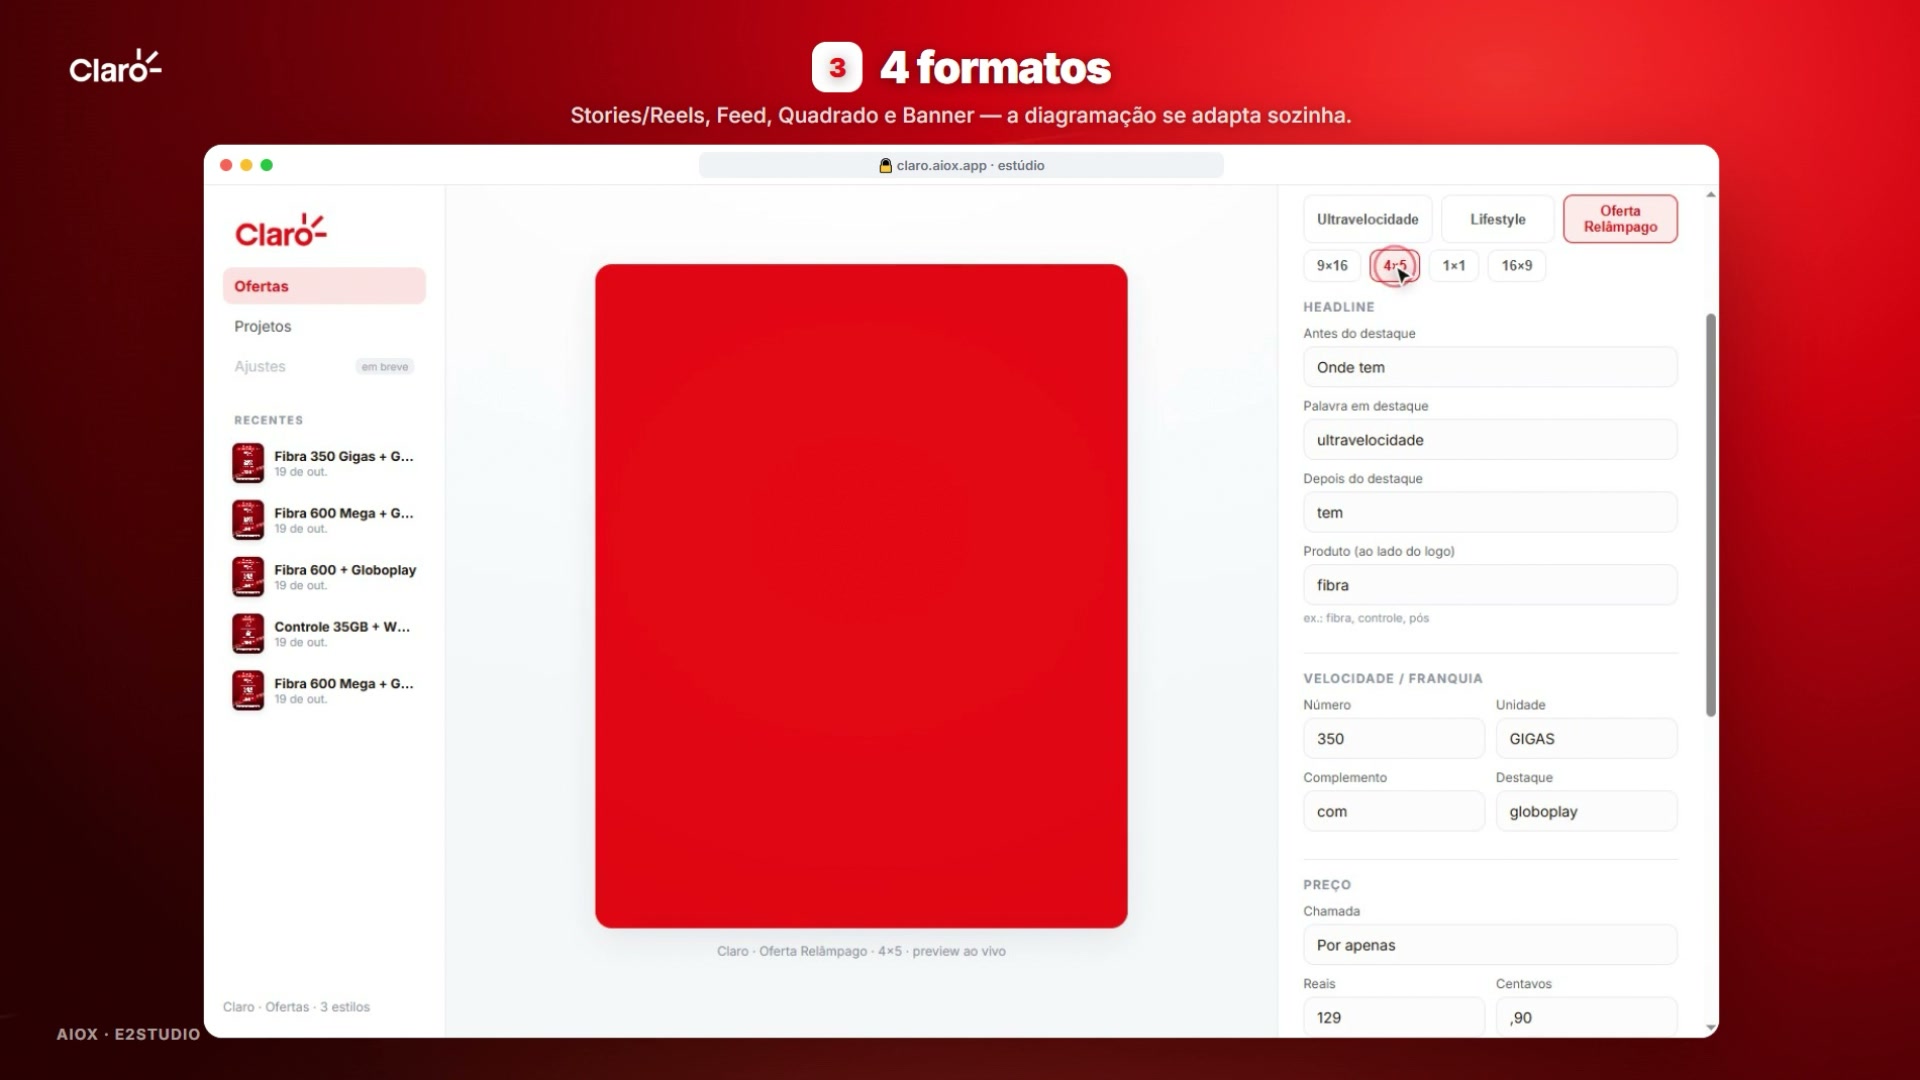Screen dimensions: 1920x1080
Task: Click hint 'ex.: fibra, controle, pós'
Action: [1366, 618]
